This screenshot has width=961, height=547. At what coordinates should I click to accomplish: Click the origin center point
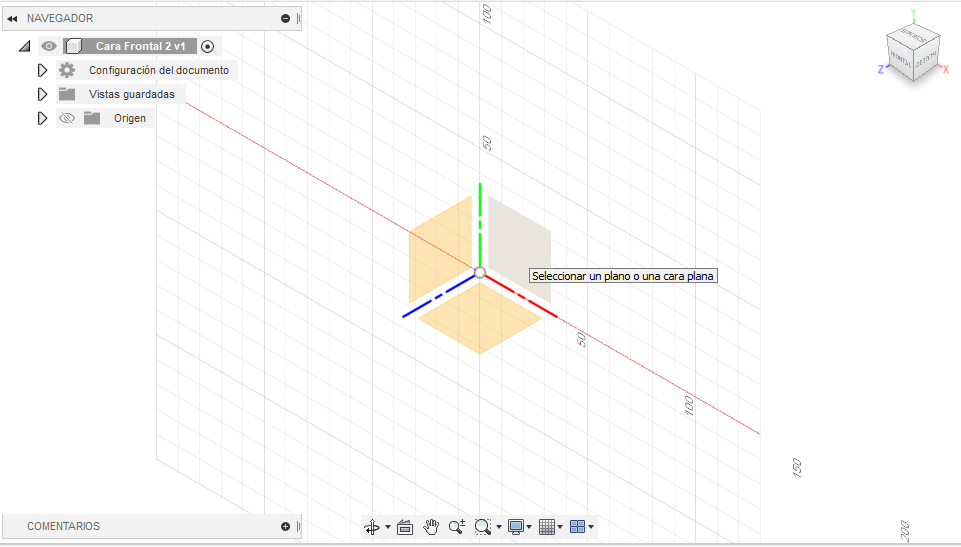click(x=480, y=273)
